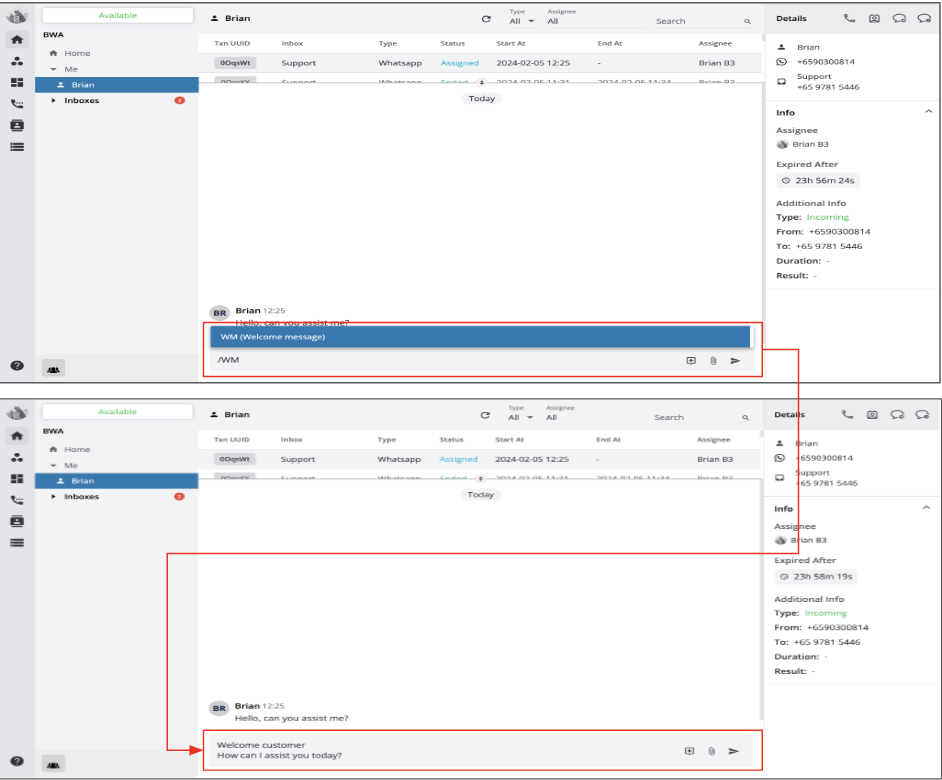Click the 23h 56m 24s expiry chip
The height and width of the screenshot is (780, 942).
pyautogui.click(x=818, y=180)
